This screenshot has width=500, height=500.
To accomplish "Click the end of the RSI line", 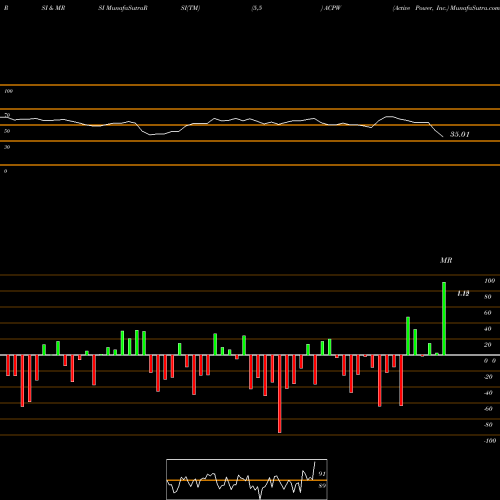I will coord(443,137).
